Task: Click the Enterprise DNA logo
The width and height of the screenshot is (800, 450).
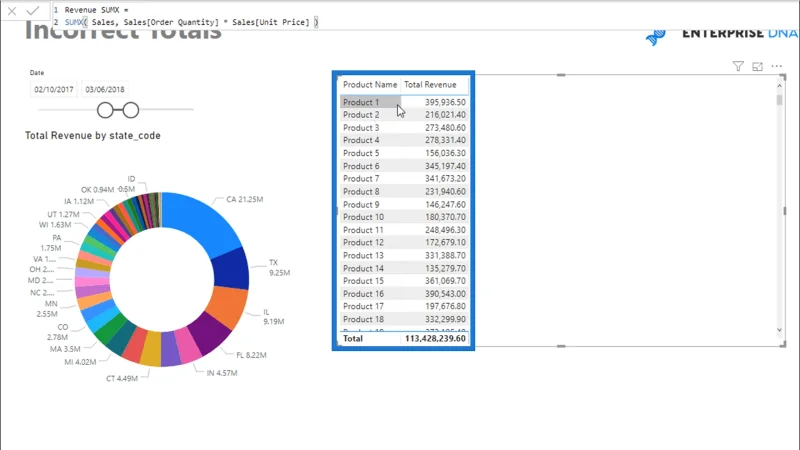Action: (x=720, y=35)
